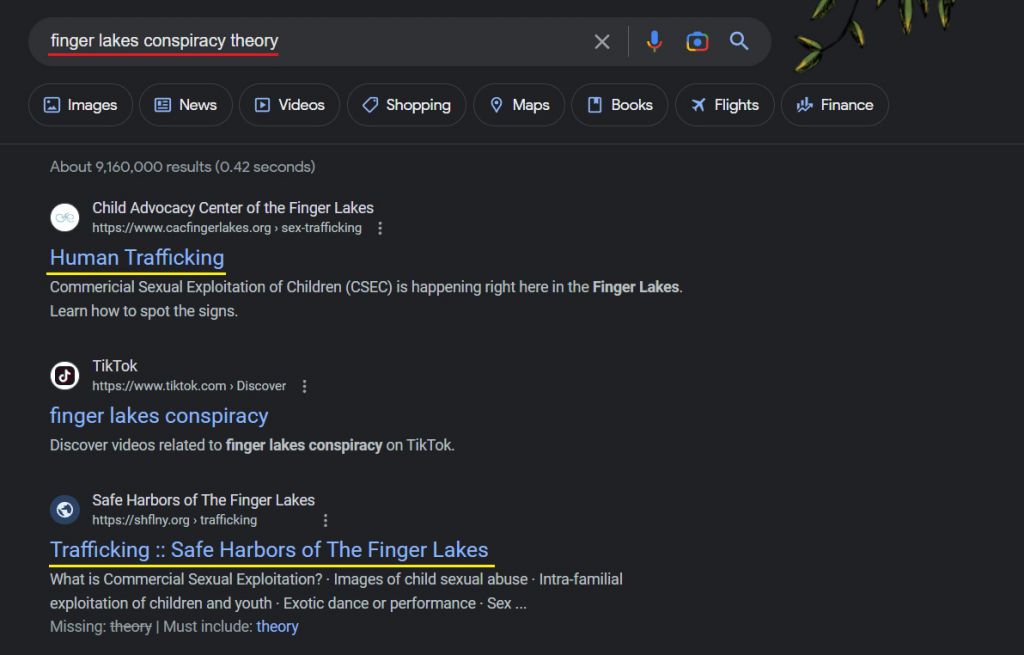Open the Flights filter chip
1024x655 pixels.
pos(725,105)
